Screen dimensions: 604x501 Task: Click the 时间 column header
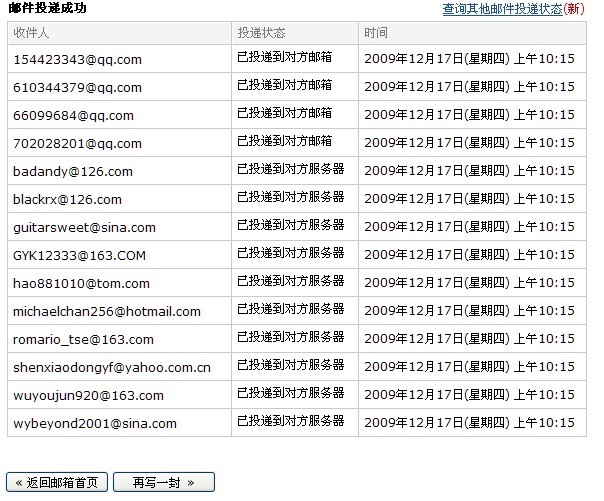point(376,32)
